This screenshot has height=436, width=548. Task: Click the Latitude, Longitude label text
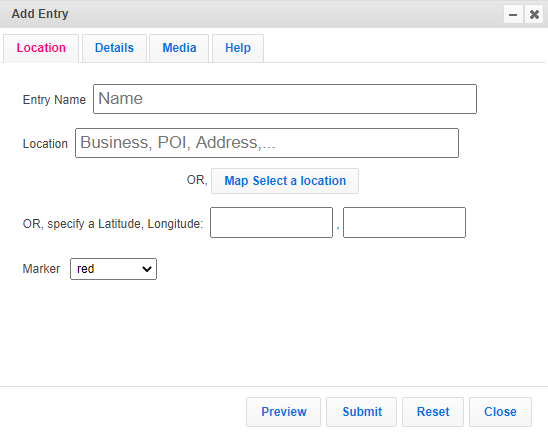113,224
